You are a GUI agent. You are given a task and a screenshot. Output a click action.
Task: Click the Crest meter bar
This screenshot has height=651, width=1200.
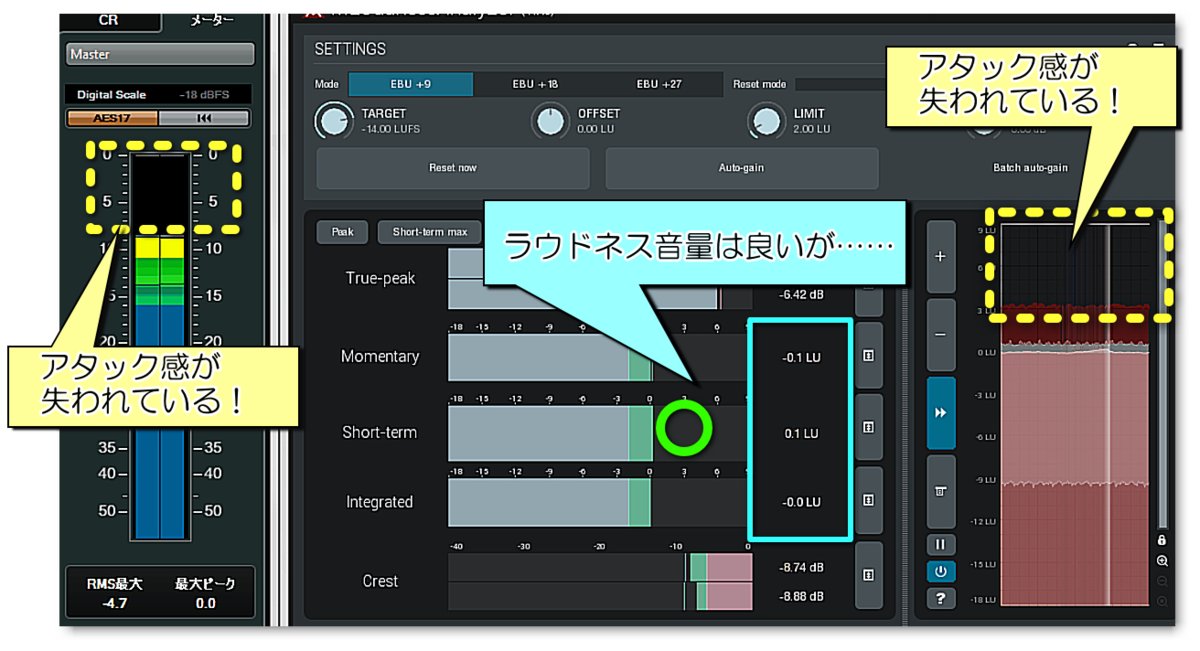click(x=598, y=582)
